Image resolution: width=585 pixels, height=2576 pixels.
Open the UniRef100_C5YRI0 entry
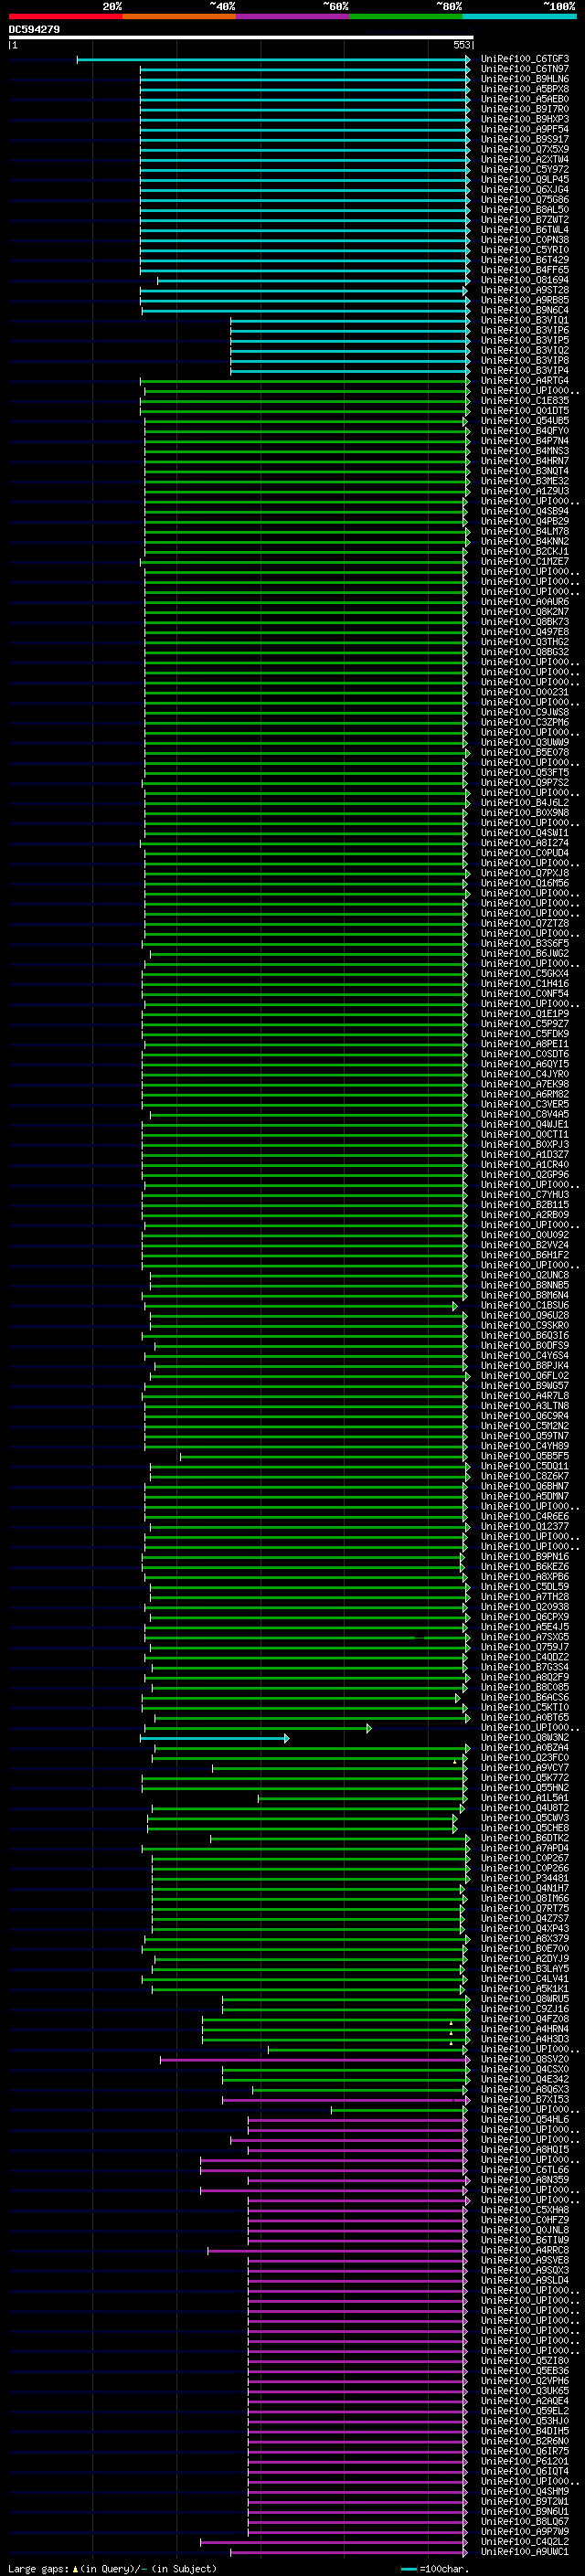pos(524,250)
